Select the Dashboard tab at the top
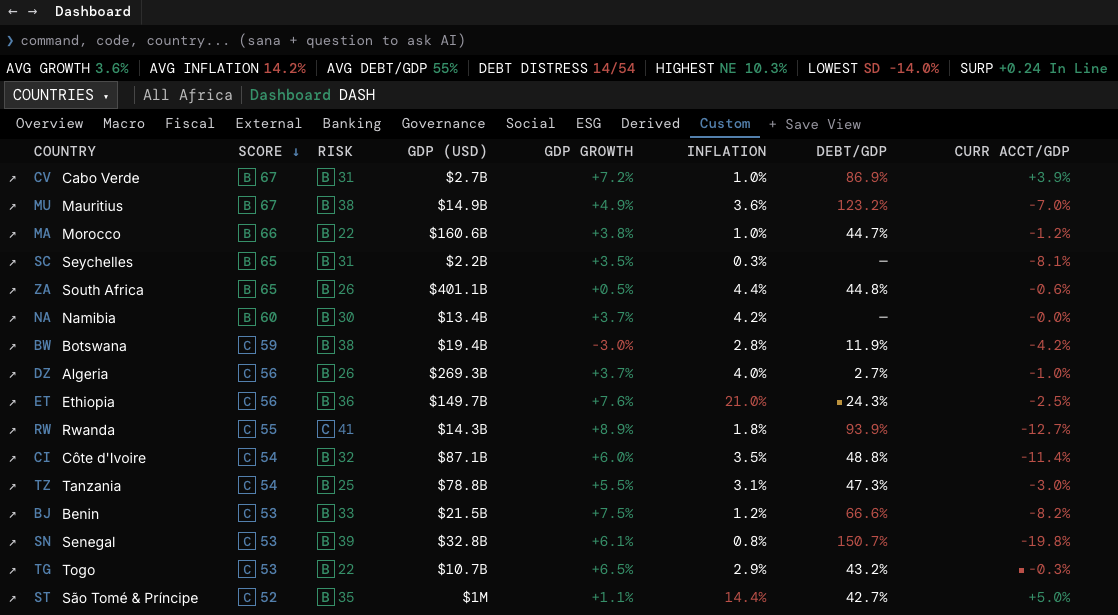Image resolution: width=1118 pixels, height=615 pixels. coord(92,11)
